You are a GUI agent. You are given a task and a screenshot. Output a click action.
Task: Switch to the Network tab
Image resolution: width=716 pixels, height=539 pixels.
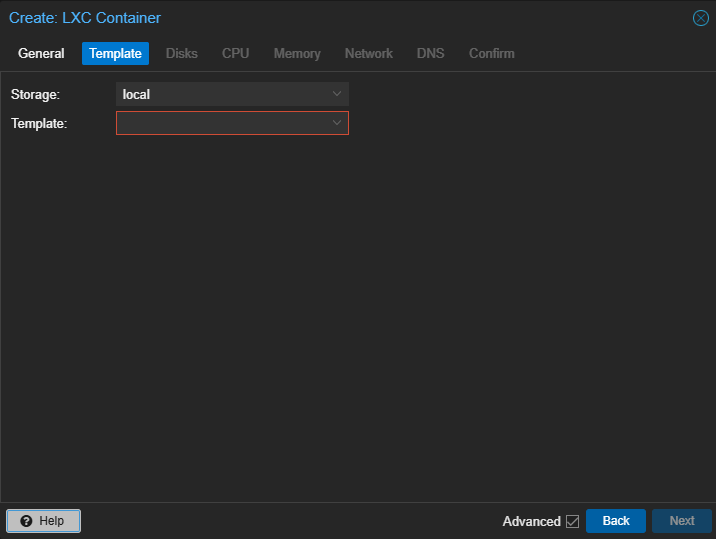coord(369,53)
